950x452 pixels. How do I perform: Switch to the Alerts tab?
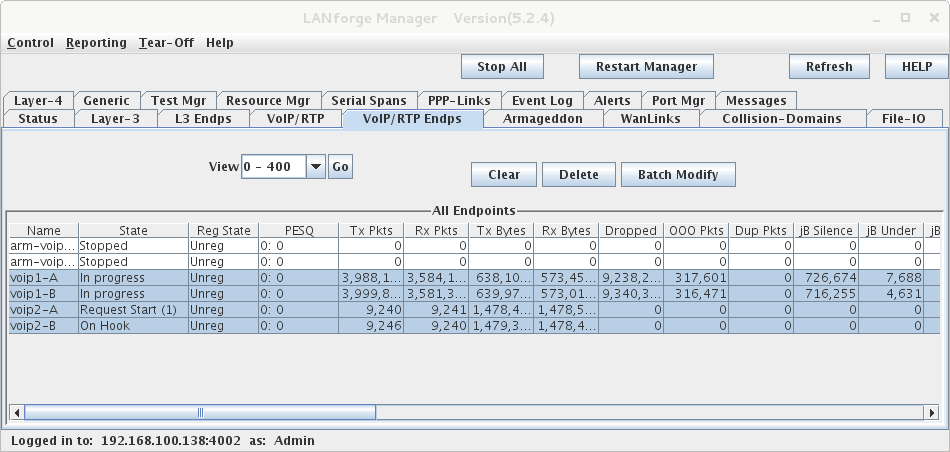[x=612, y=101]
